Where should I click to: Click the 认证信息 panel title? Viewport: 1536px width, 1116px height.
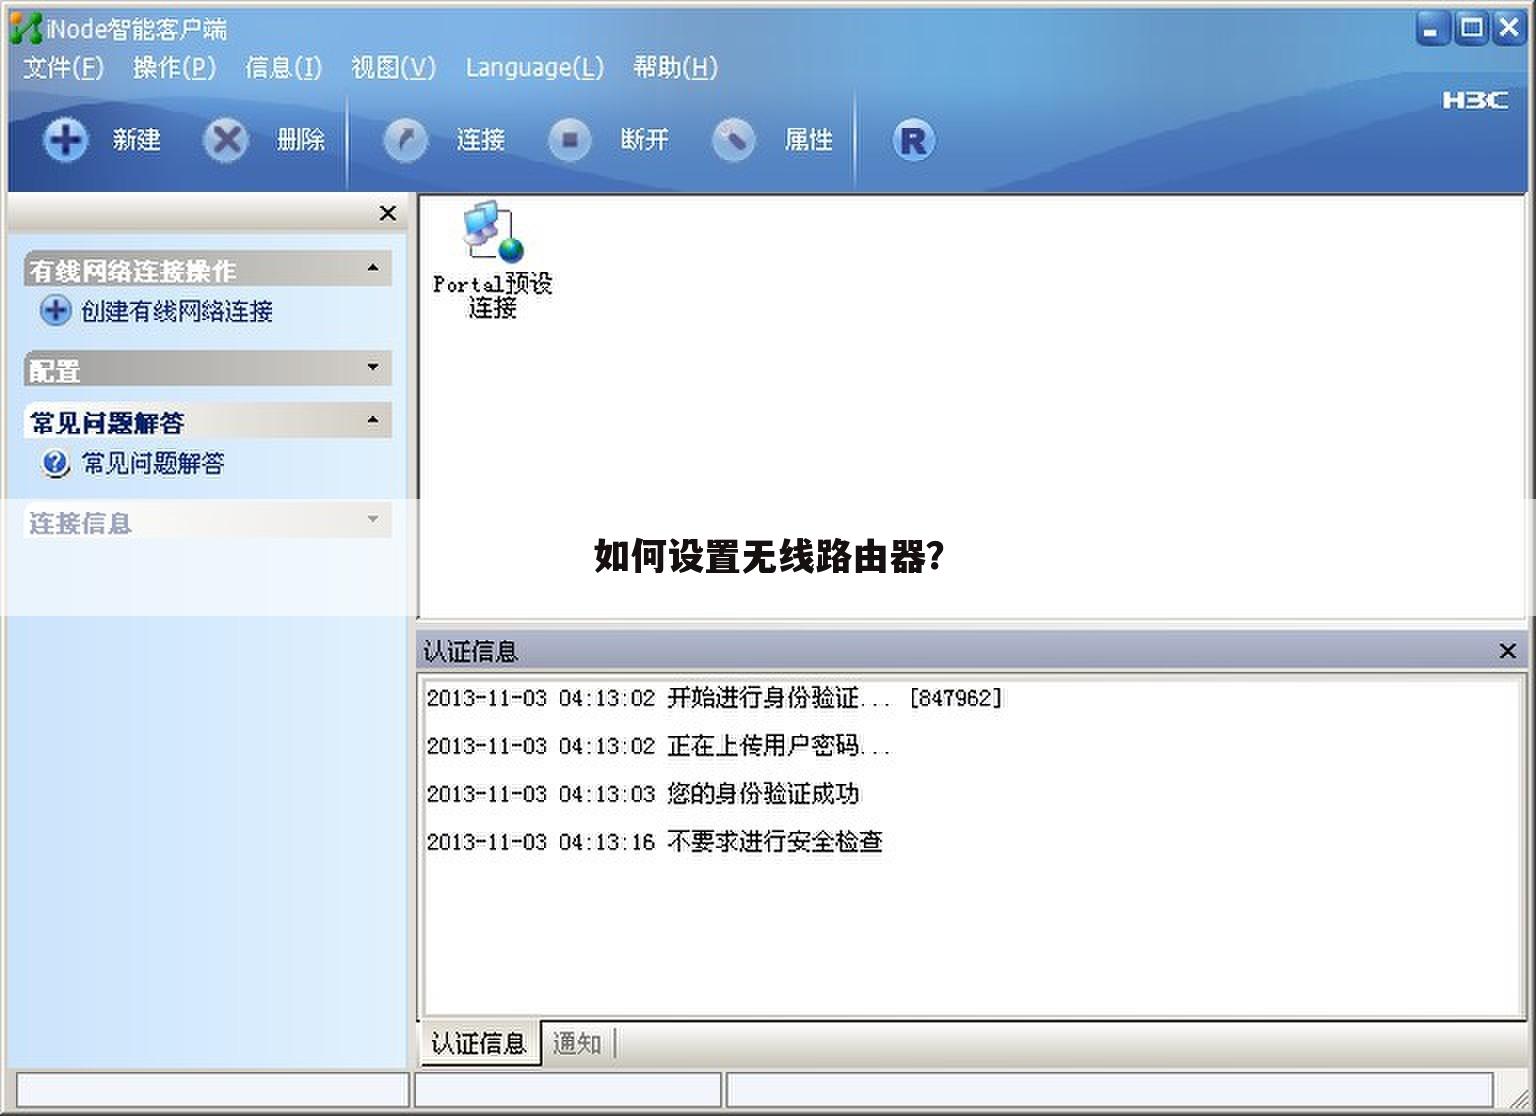pos(470,652)
